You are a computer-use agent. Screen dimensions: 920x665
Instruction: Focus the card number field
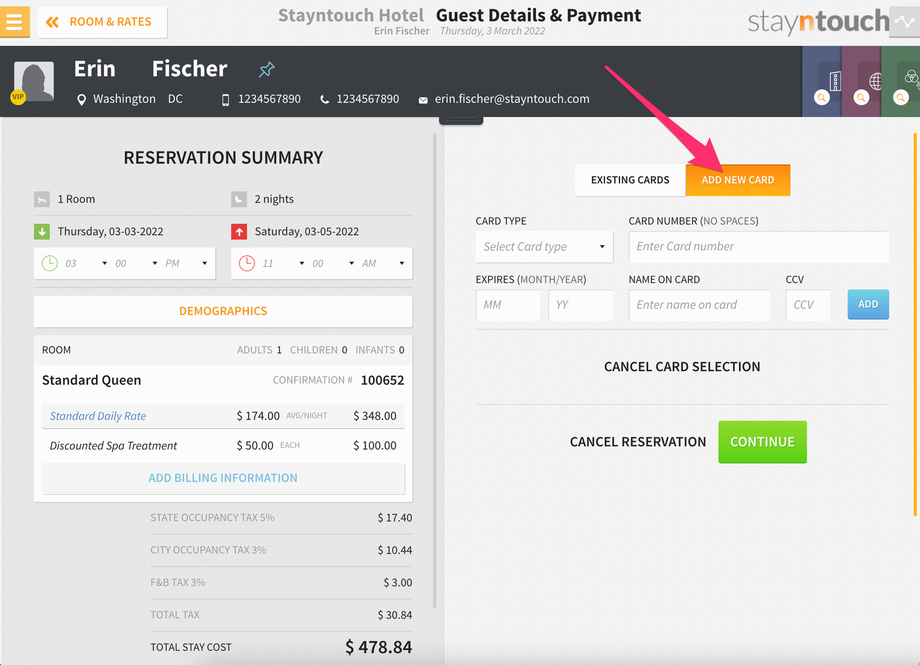(759, 247)
